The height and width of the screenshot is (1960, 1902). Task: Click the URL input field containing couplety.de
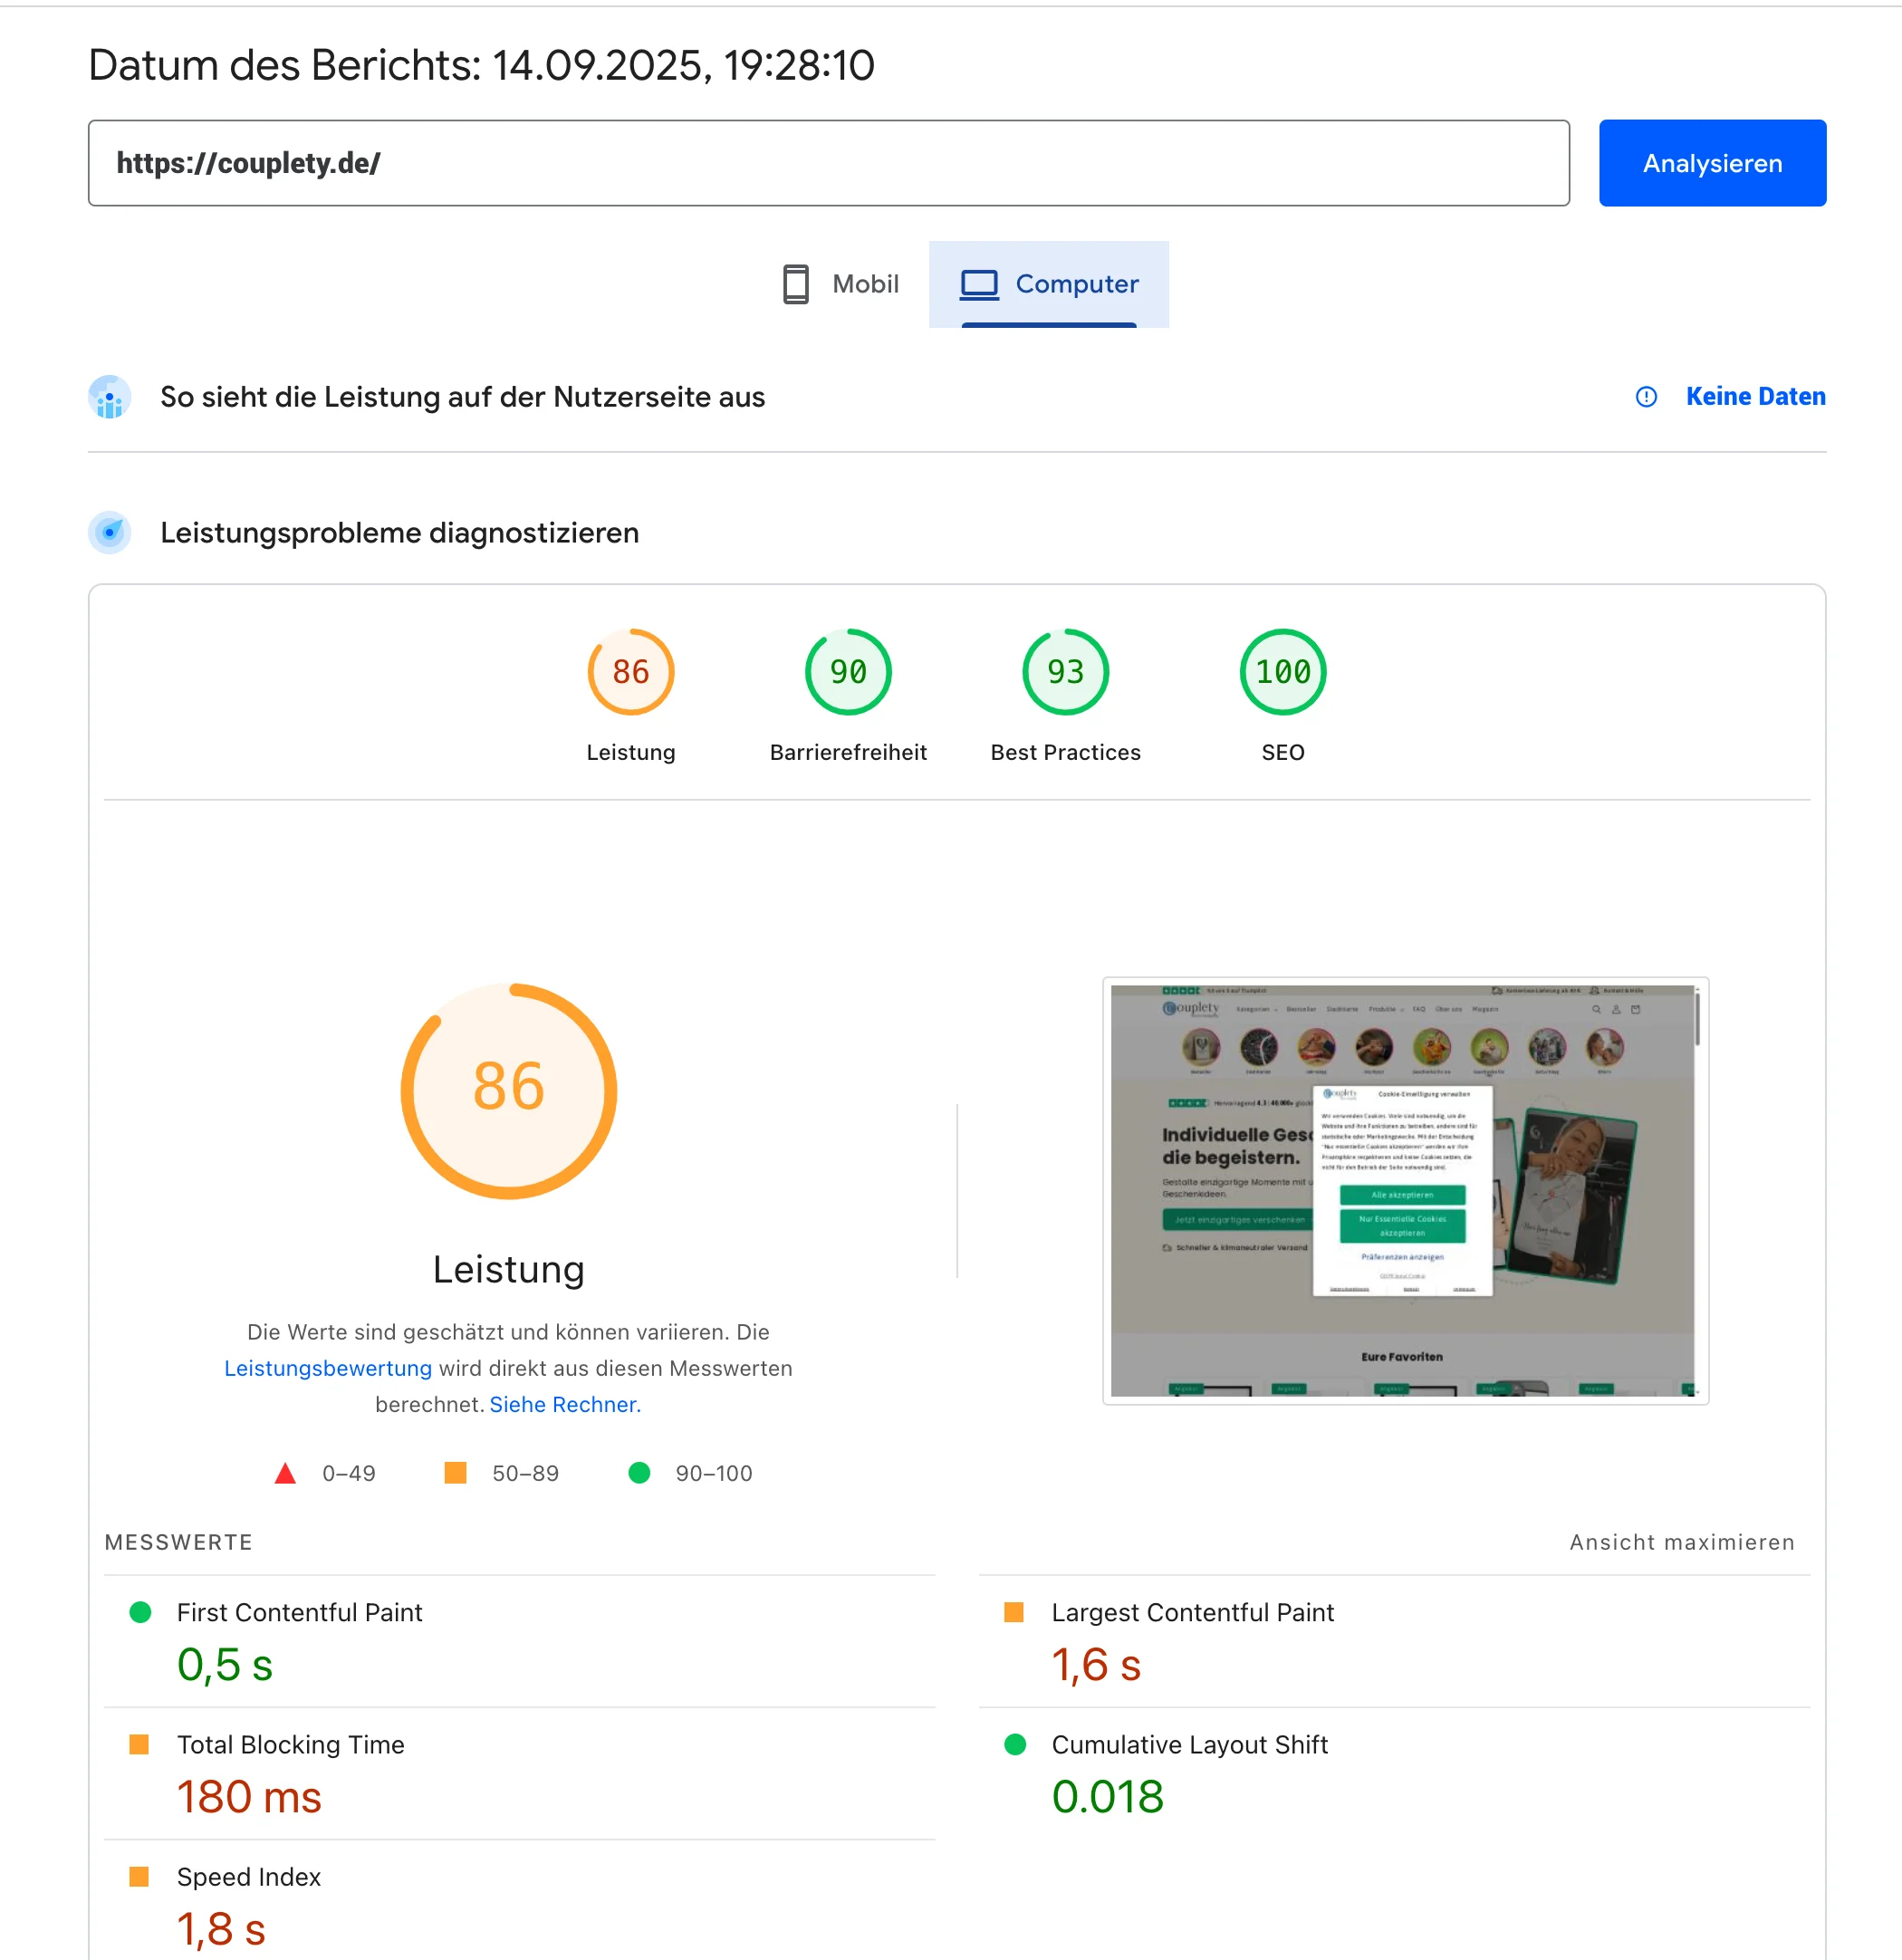pos(828,163)
